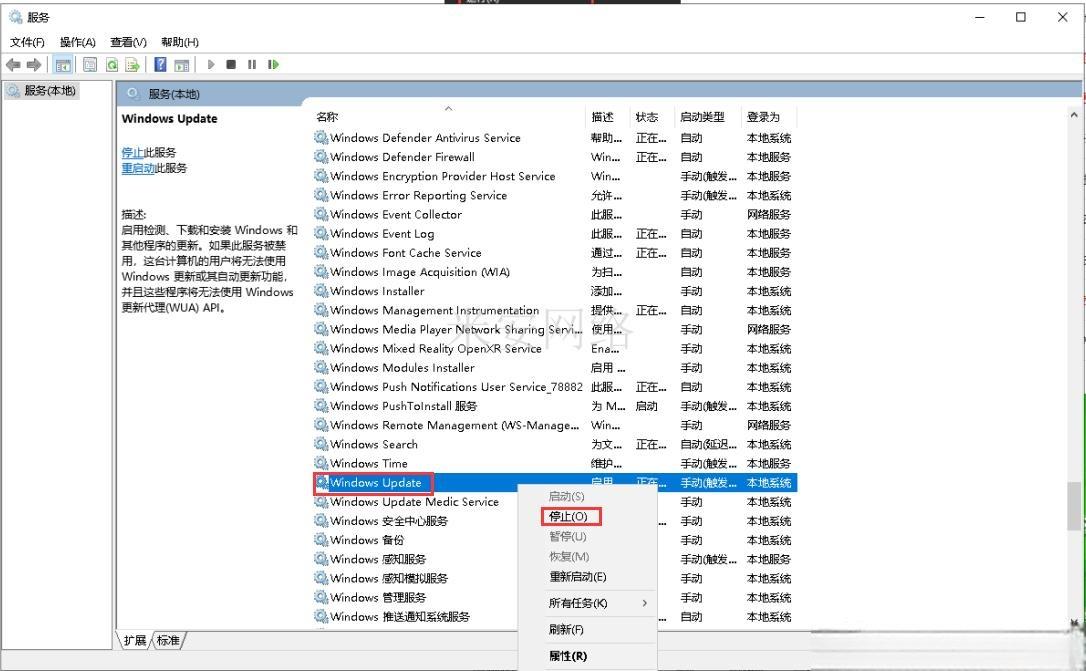
Task: Click gear icon of Windows Time row
Action: click(321, 463)
